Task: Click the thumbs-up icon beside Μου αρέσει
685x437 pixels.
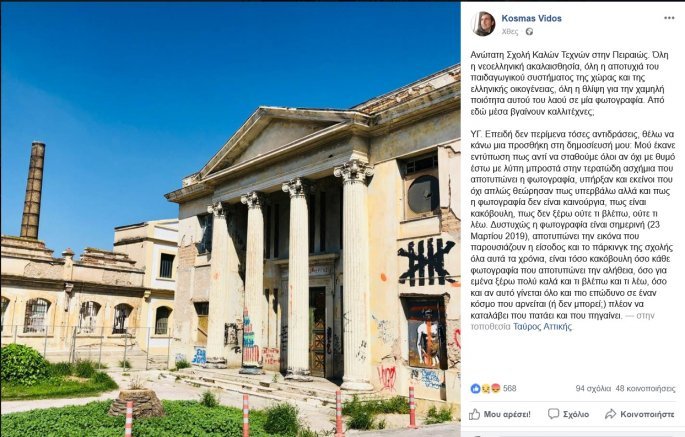Action: click(474, 414)
